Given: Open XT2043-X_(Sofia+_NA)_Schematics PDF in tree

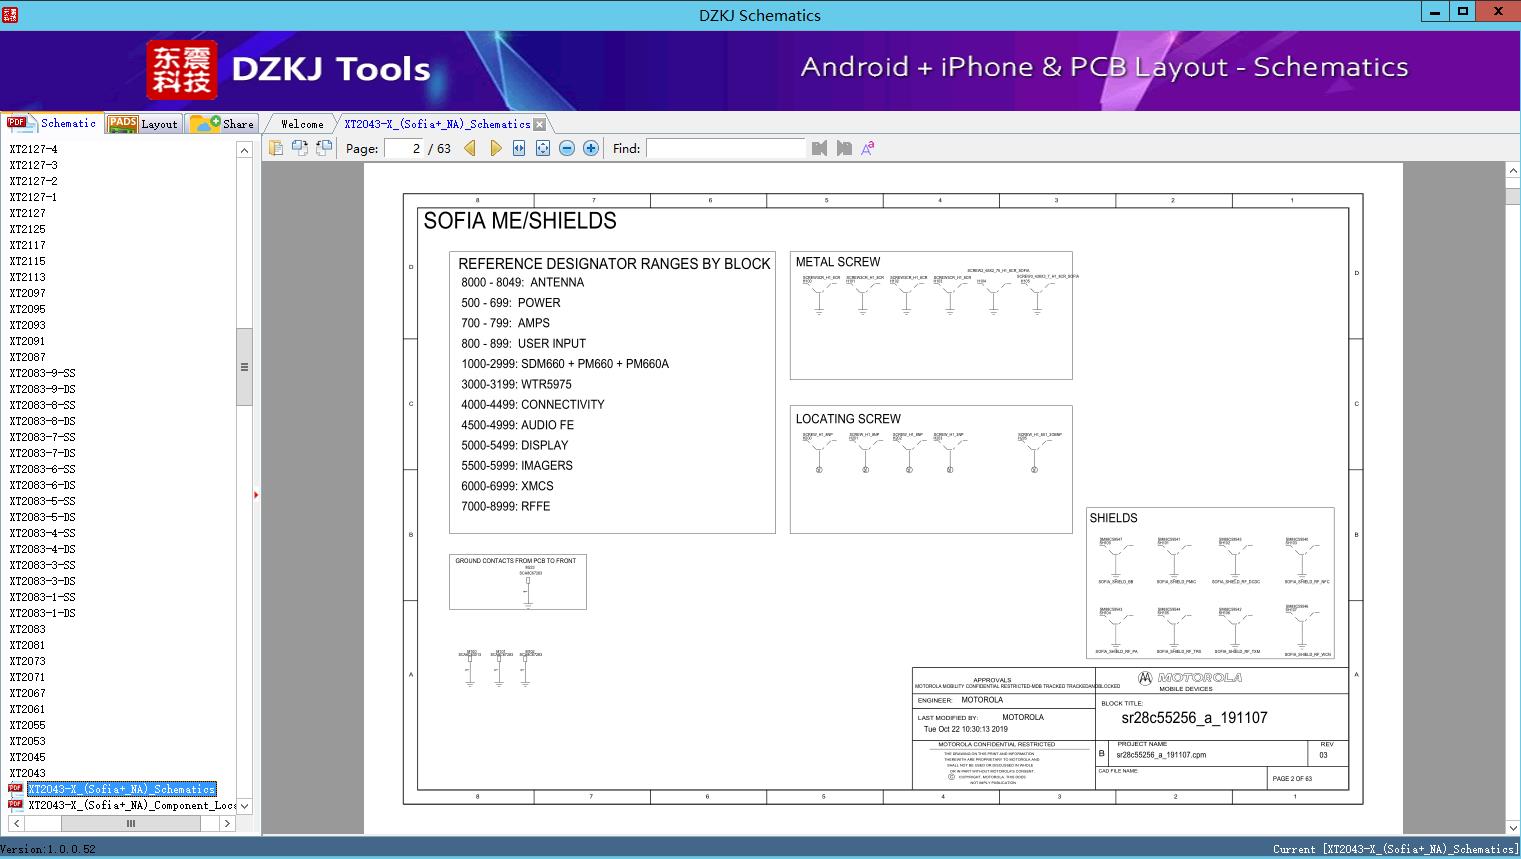Looking at the screenshot, I should point(121,789).
